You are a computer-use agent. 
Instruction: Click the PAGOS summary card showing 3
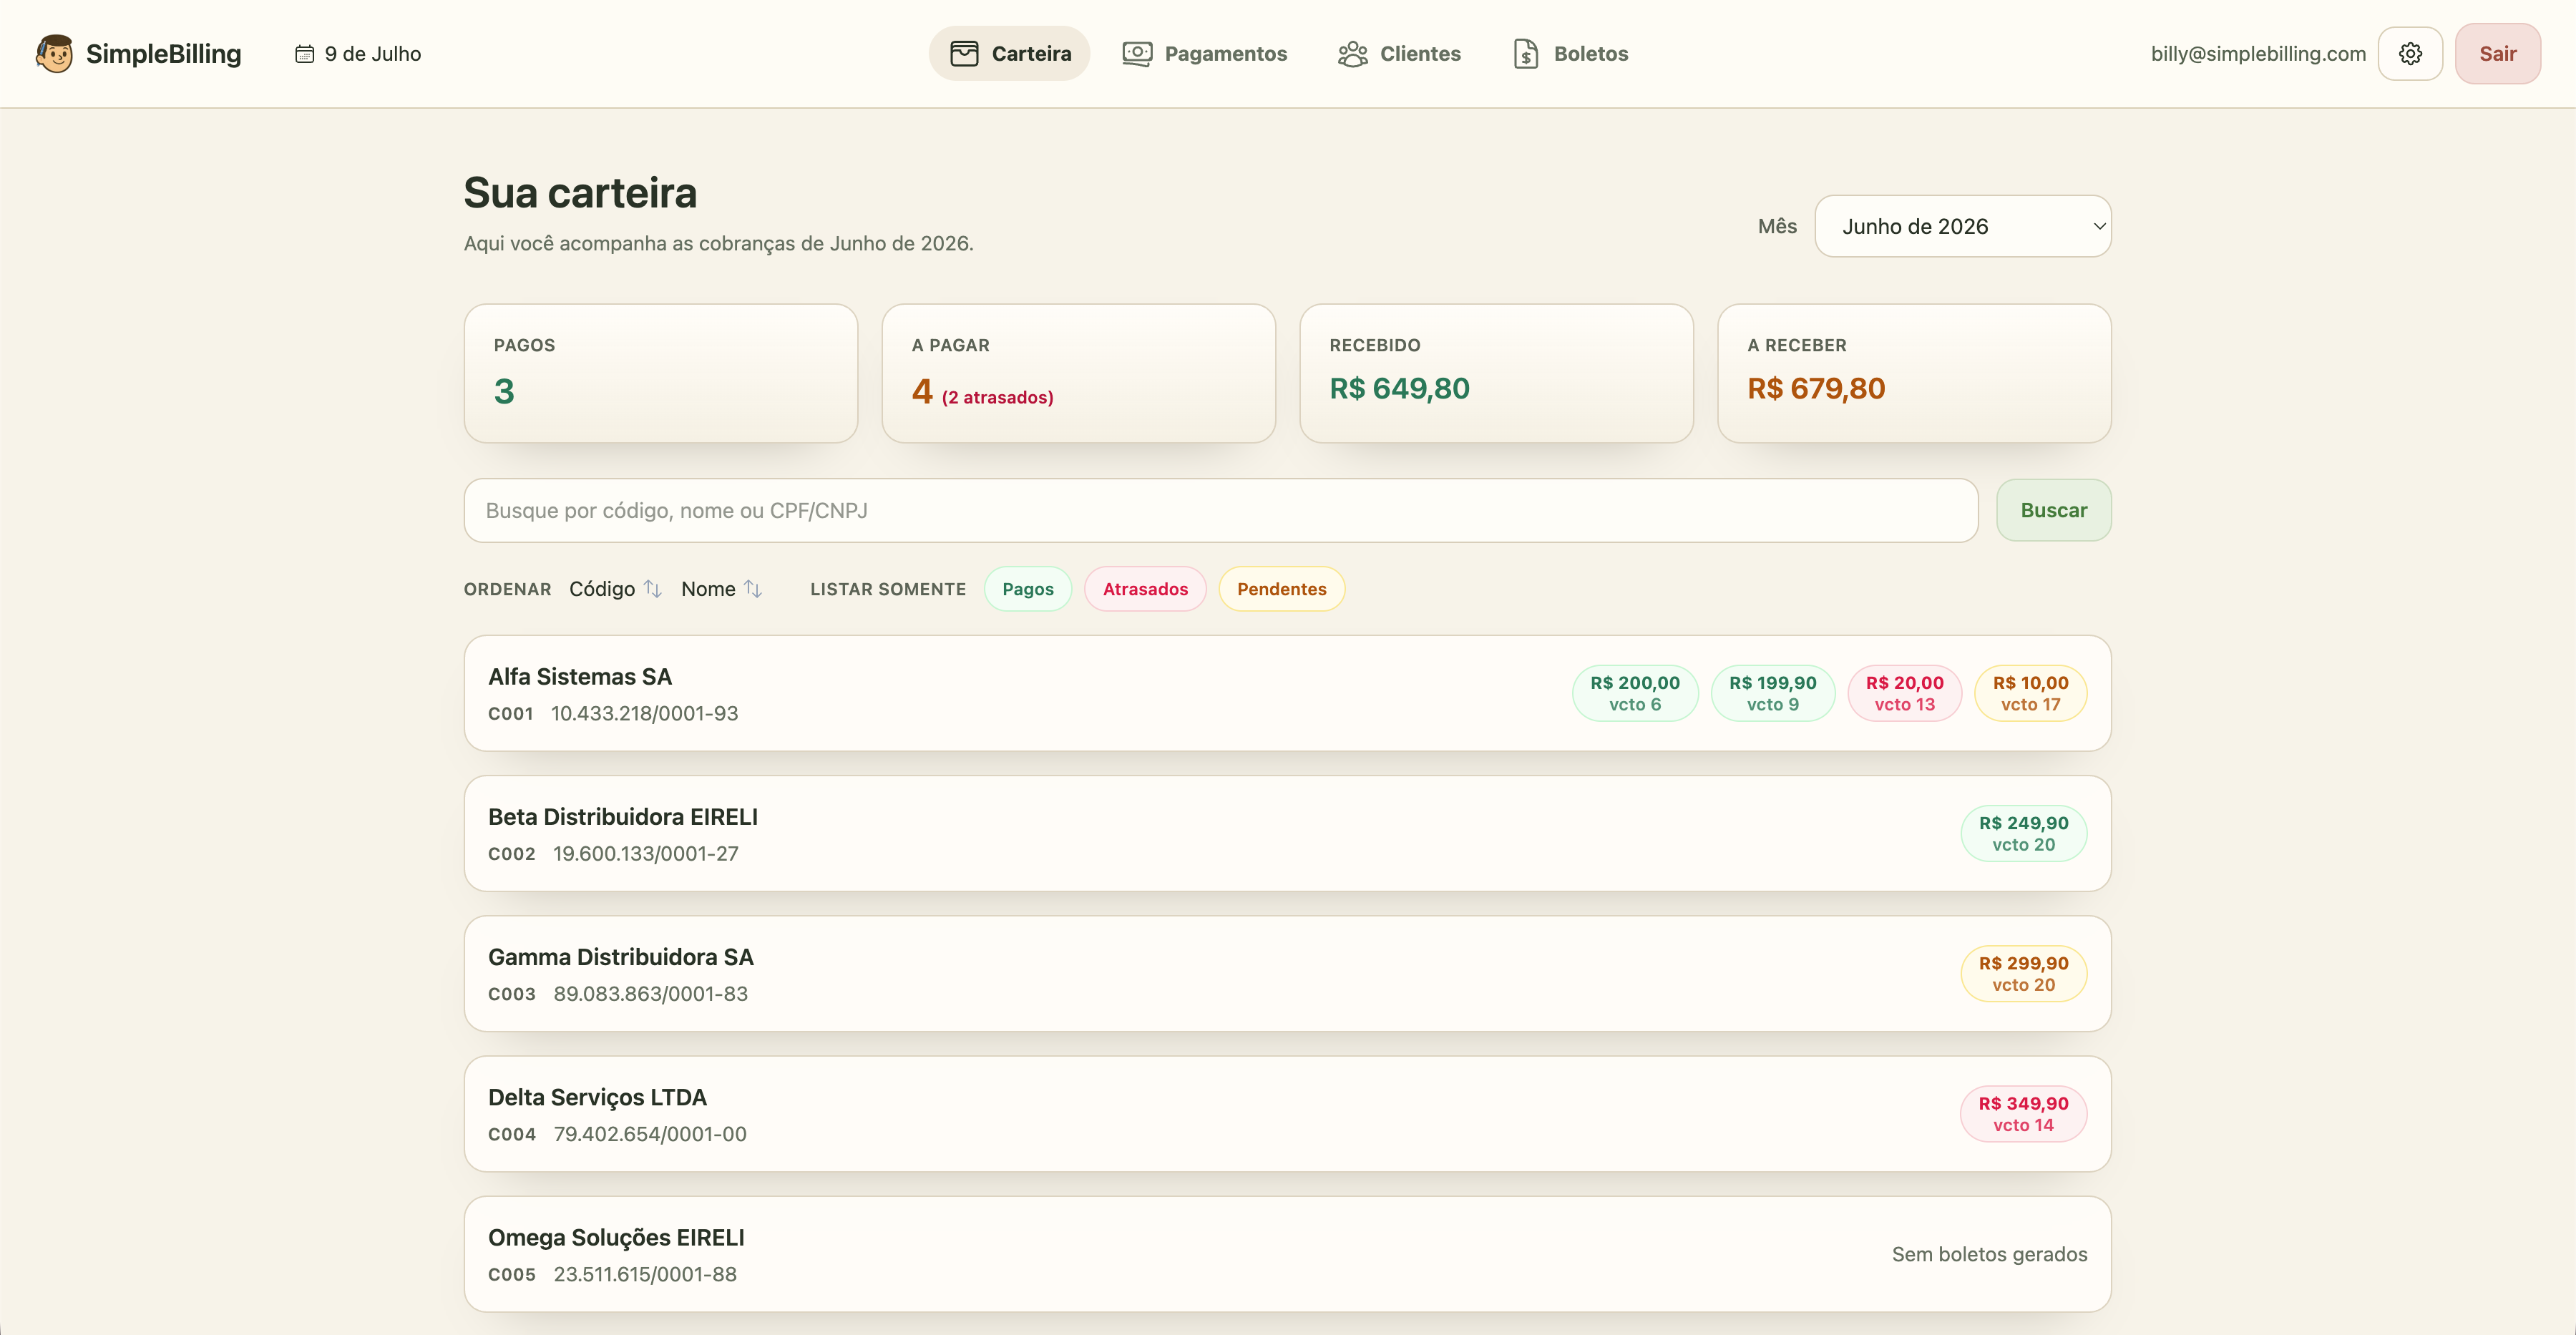coord(661,373)
